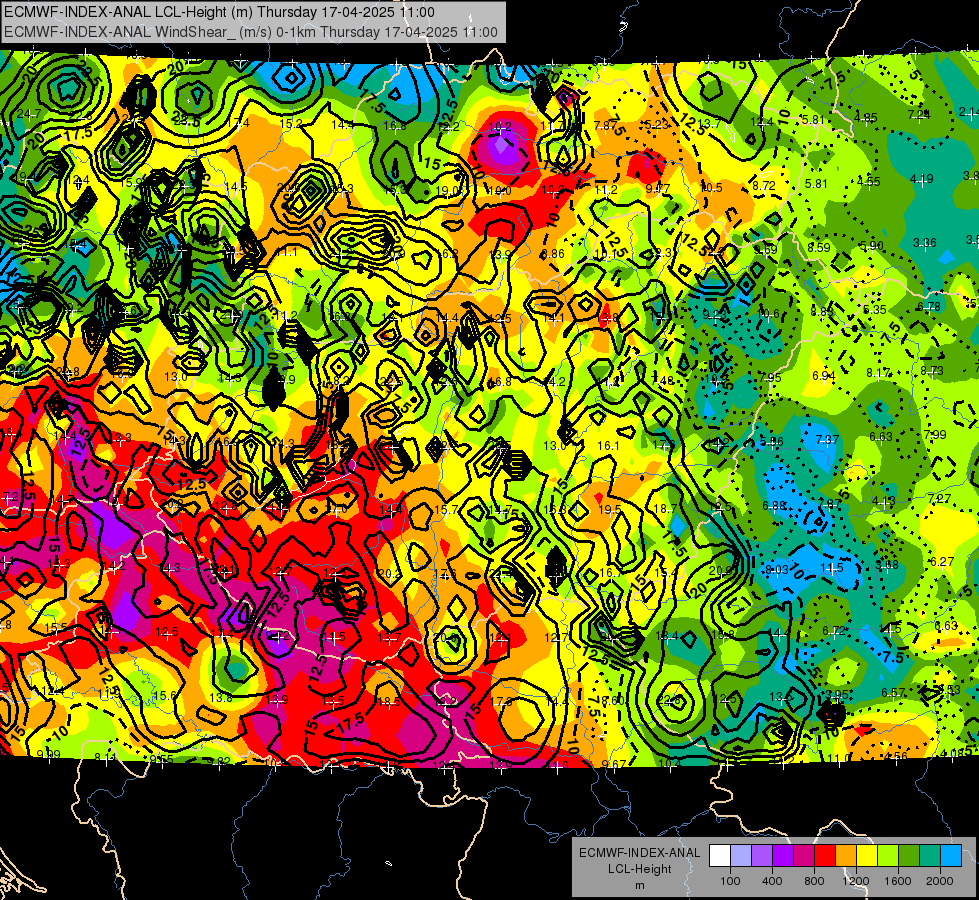979x900 pixels.
Task: Click the map value 7.37
Action: point(827,440)
